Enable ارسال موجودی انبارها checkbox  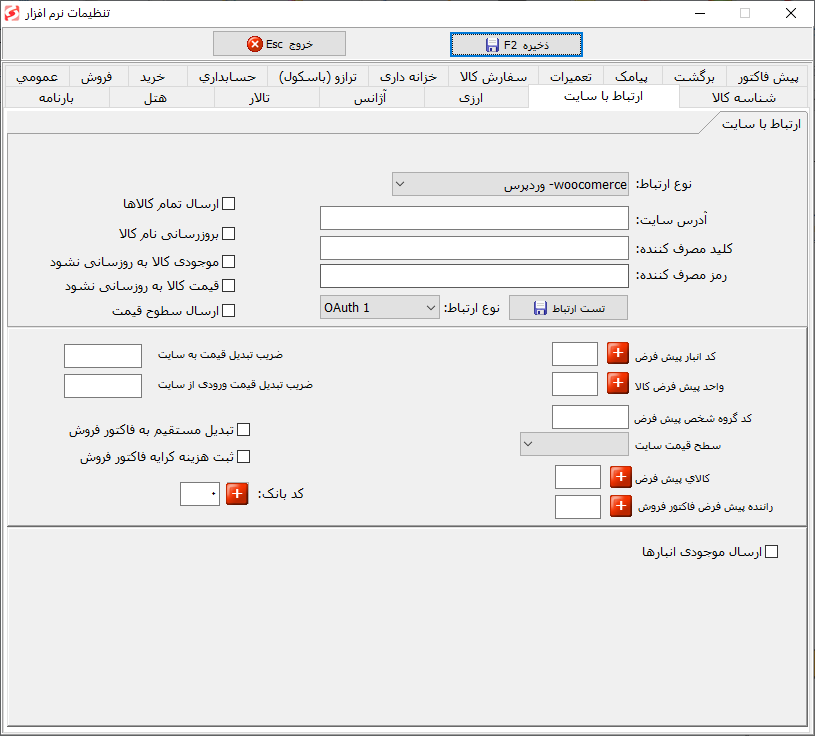click(772, 551)
